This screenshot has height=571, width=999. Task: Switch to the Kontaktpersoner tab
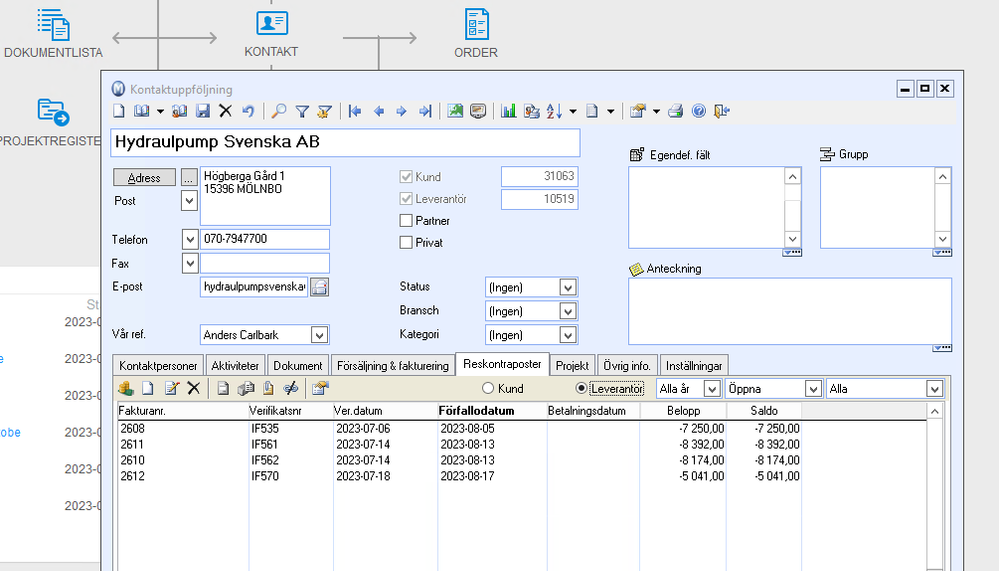[x=158, y=366]
